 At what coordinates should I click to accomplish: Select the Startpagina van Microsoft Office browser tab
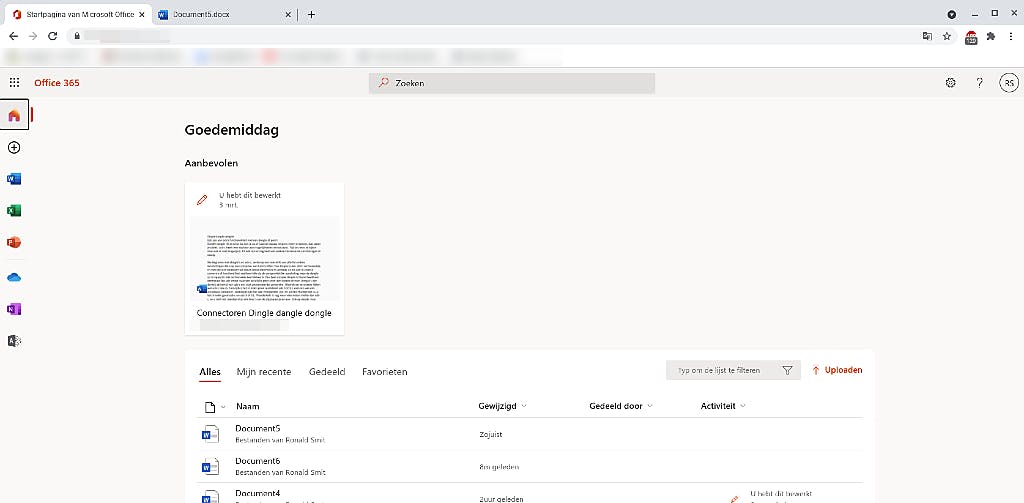click(77, 14)
